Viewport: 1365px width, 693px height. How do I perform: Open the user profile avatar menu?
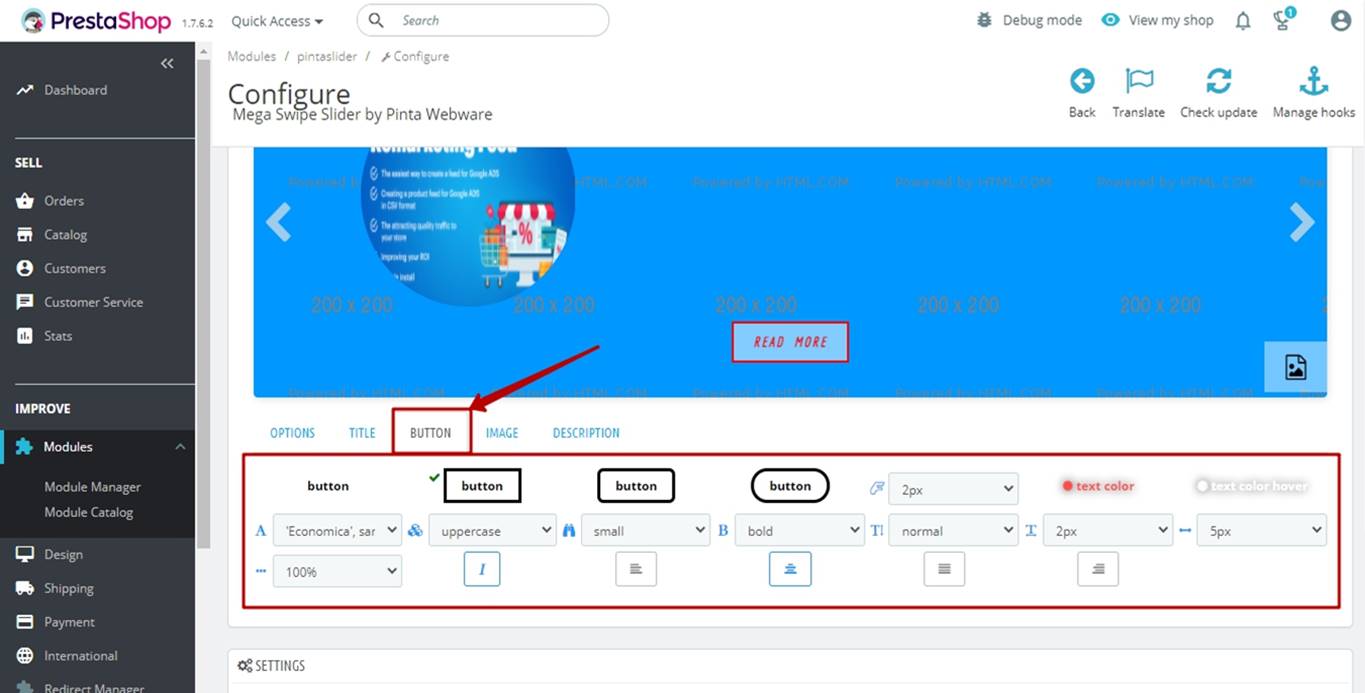1341,20
